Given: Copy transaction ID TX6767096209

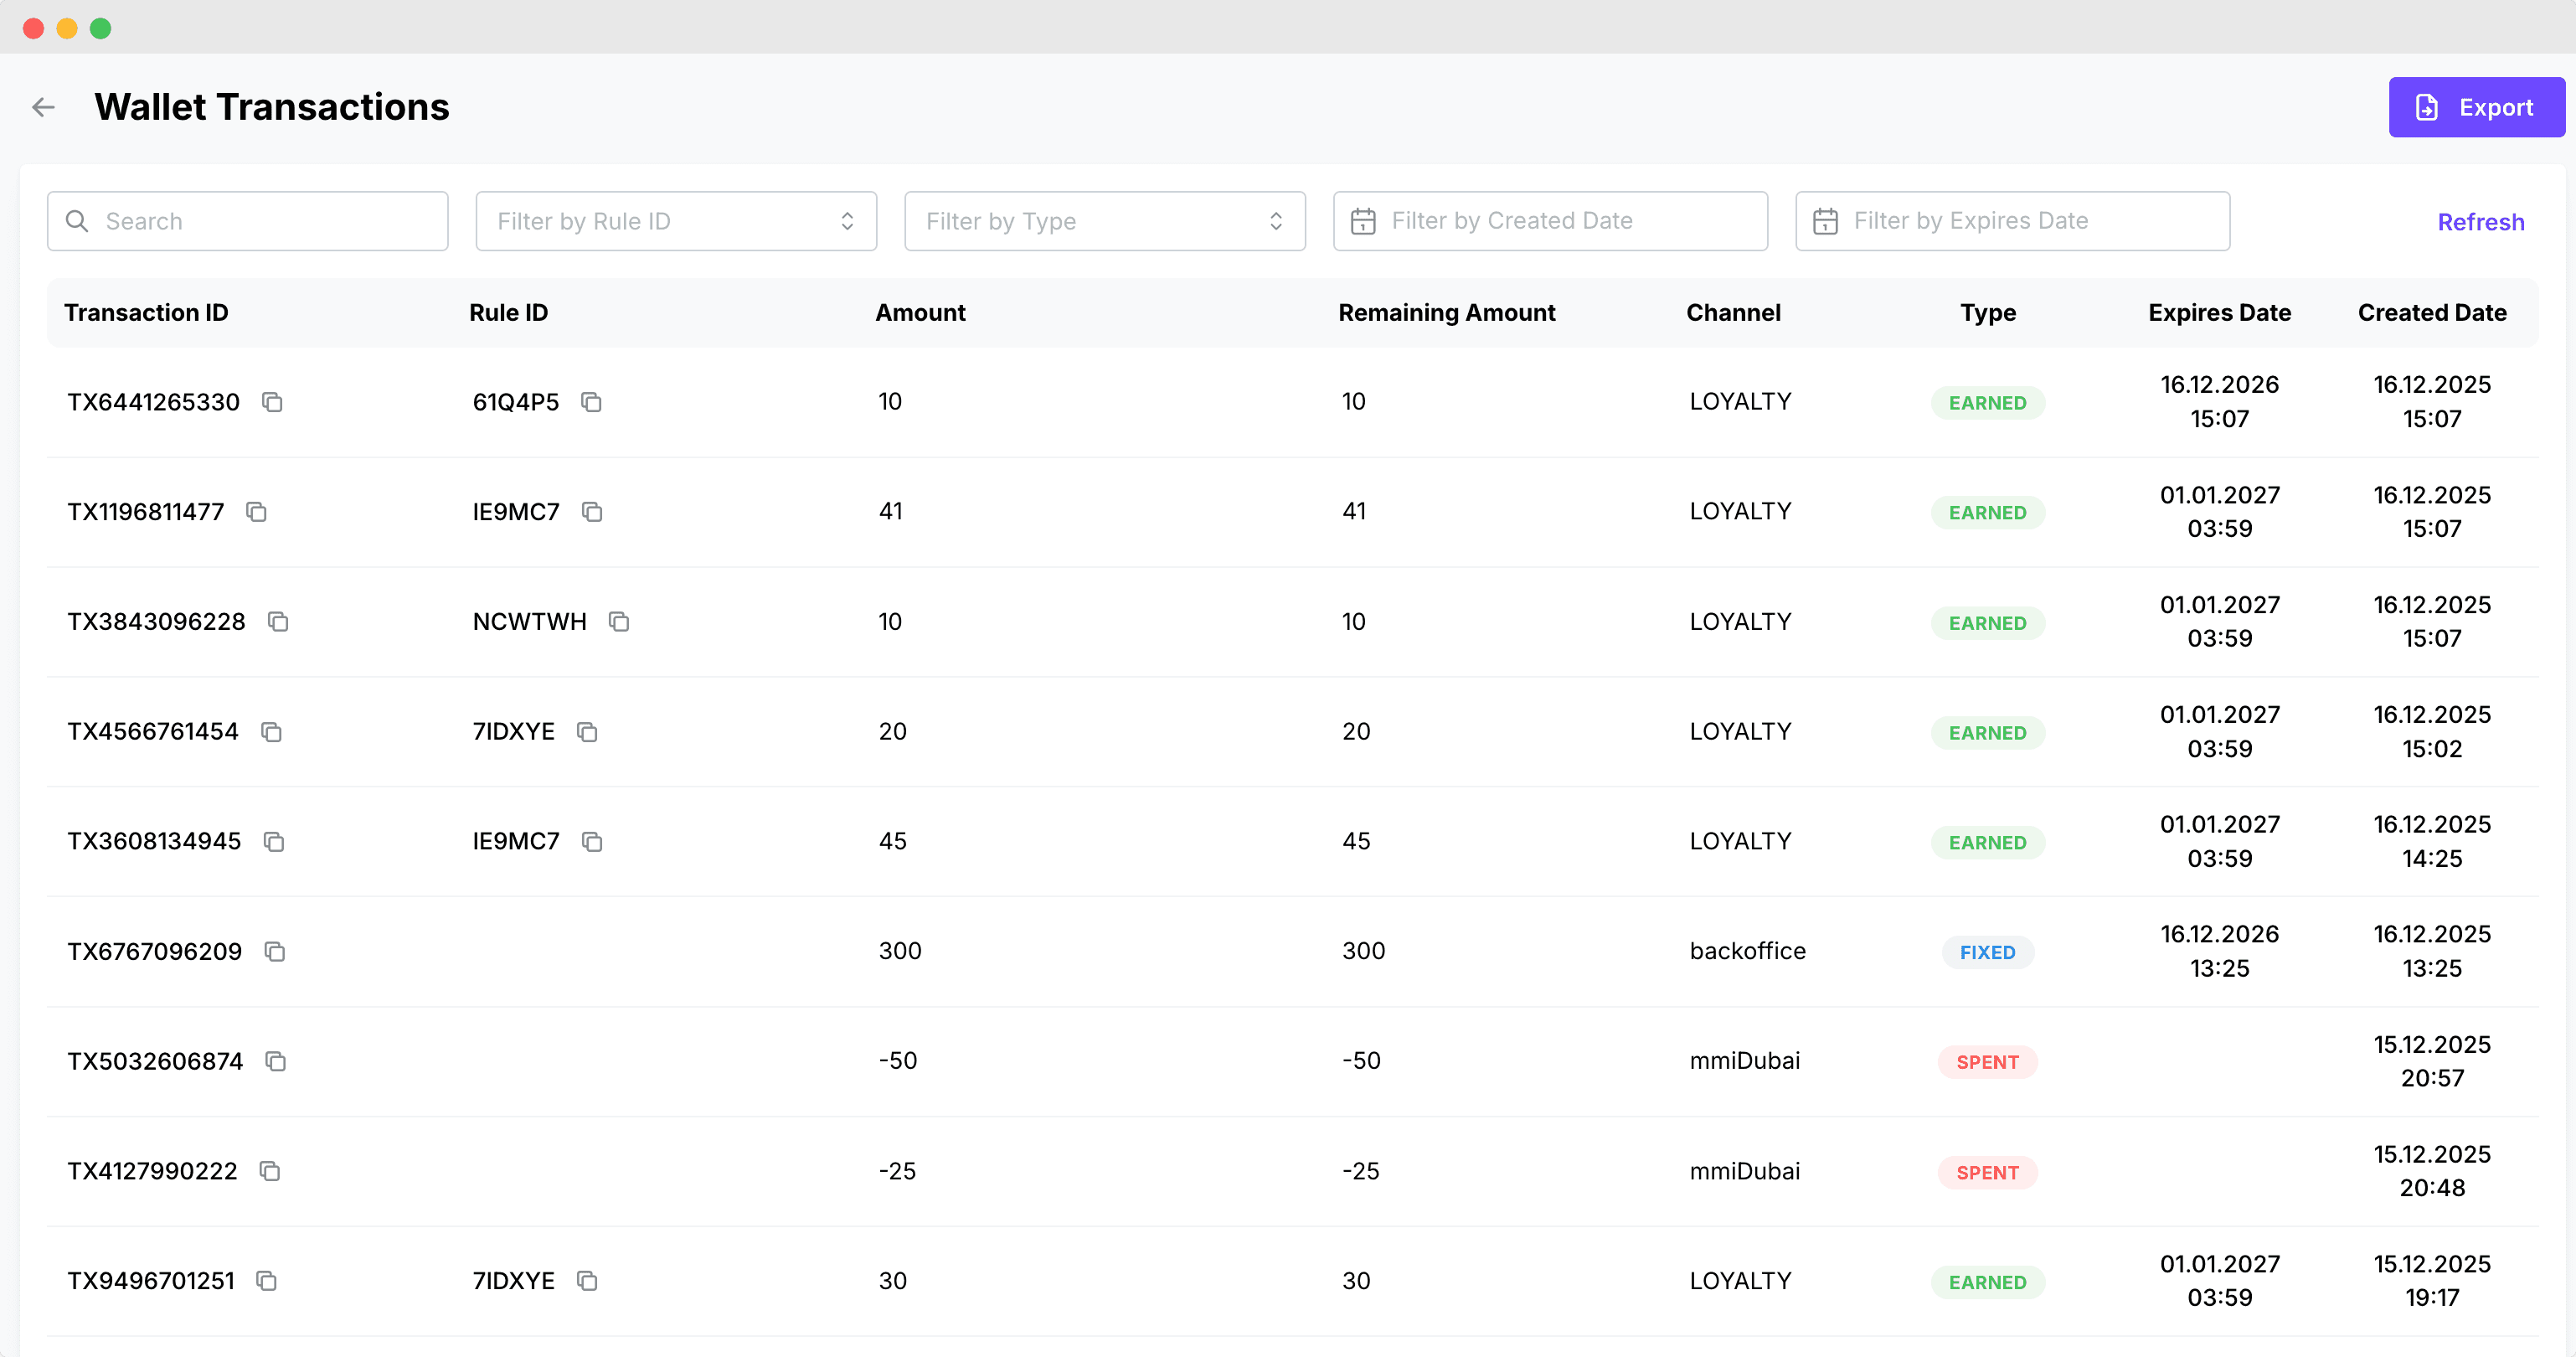Looking at the screenshot, I should (274, 951).
